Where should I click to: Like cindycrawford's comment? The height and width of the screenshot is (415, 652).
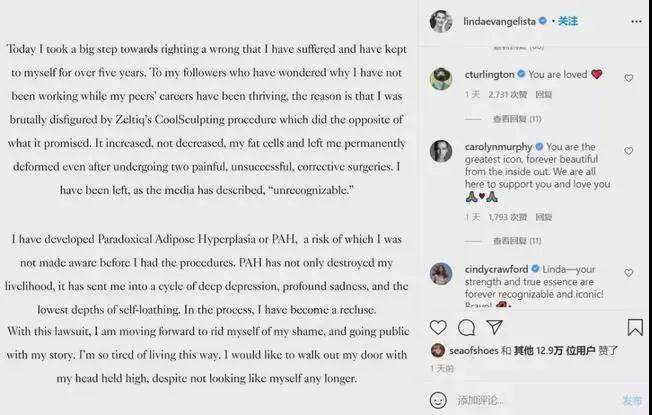[x=628, y=272]
